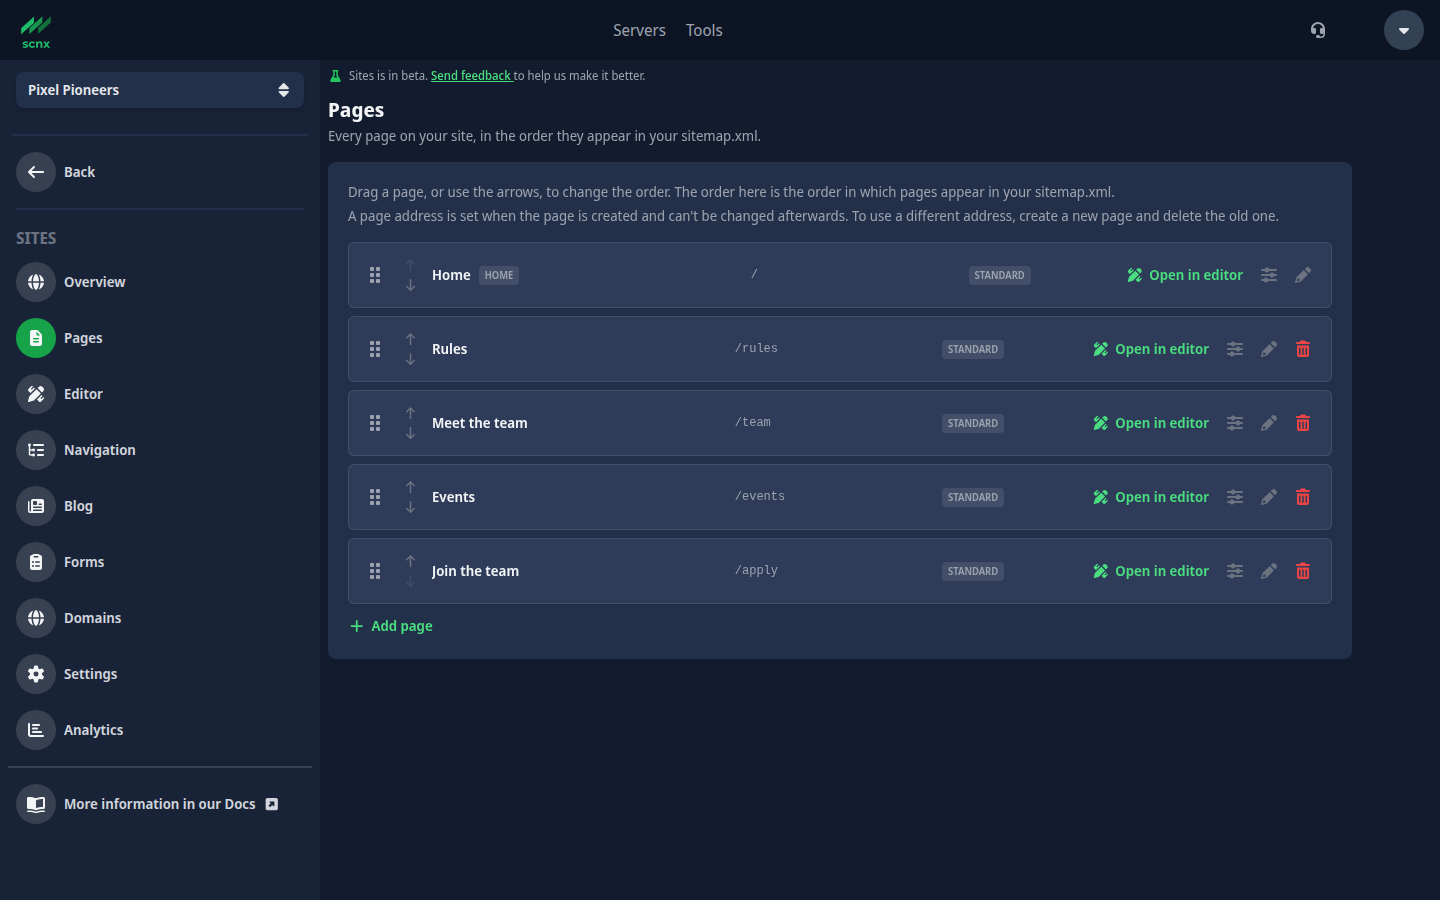Move the Rules page up
The image size is (1440, 900).
(x=410, y=339)
